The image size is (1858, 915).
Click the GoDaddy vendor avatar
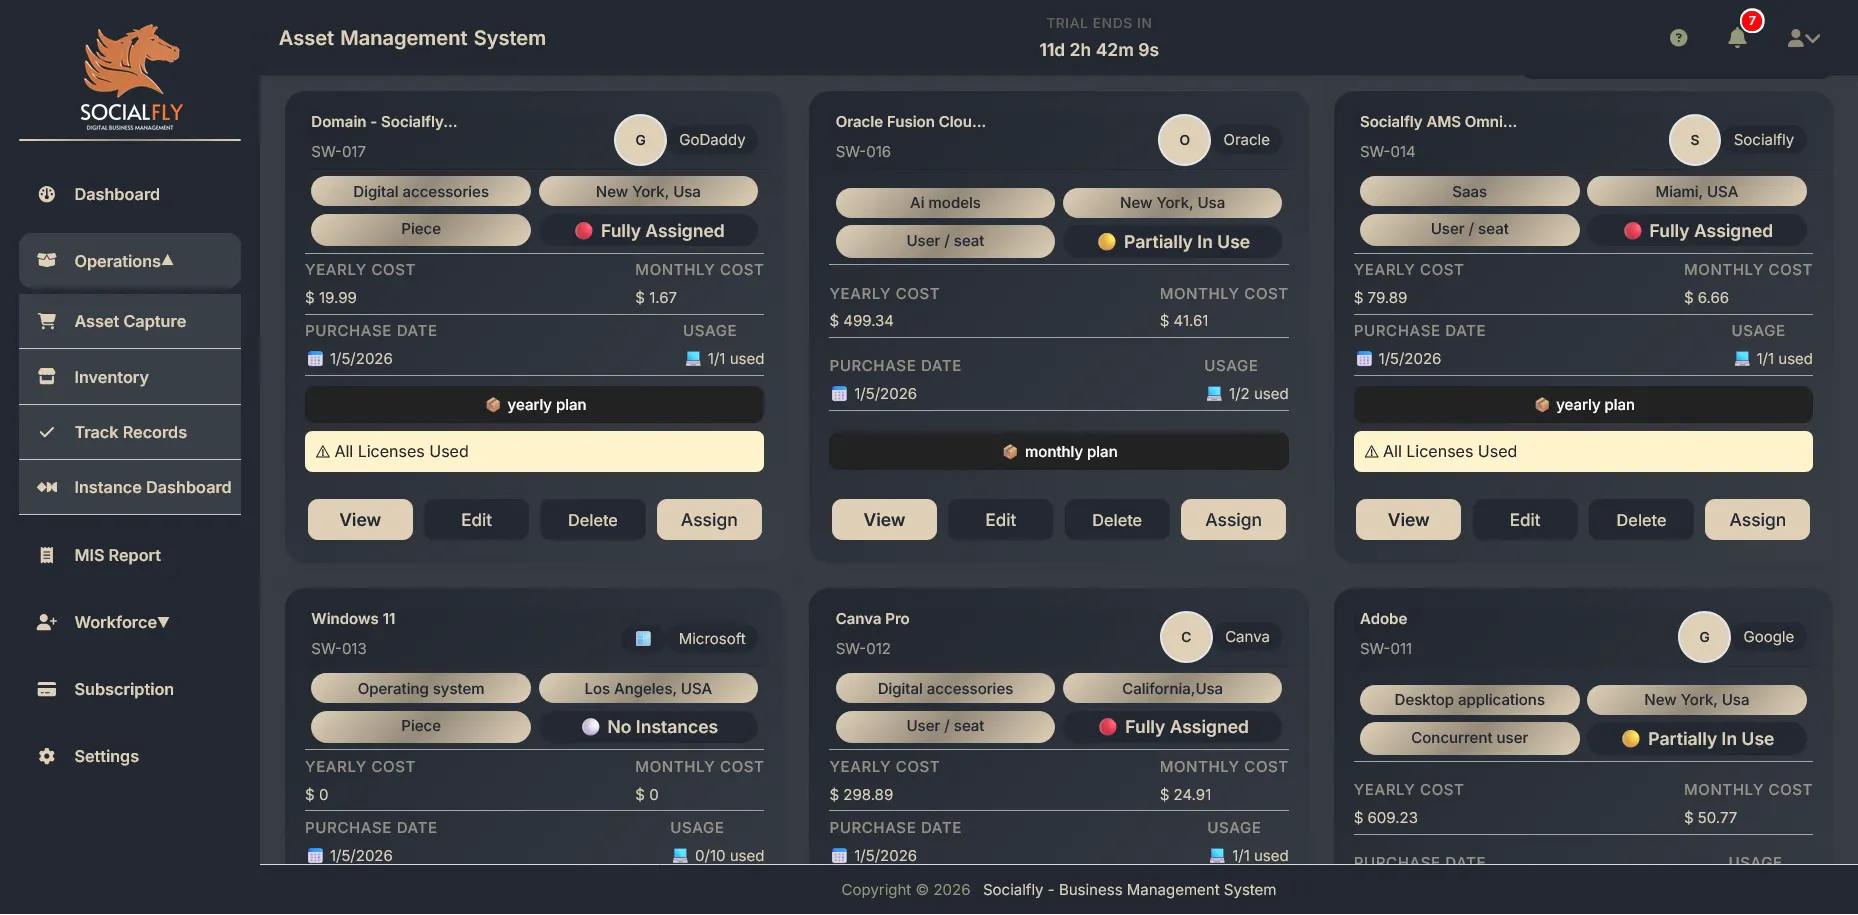(x=640, y=140)
